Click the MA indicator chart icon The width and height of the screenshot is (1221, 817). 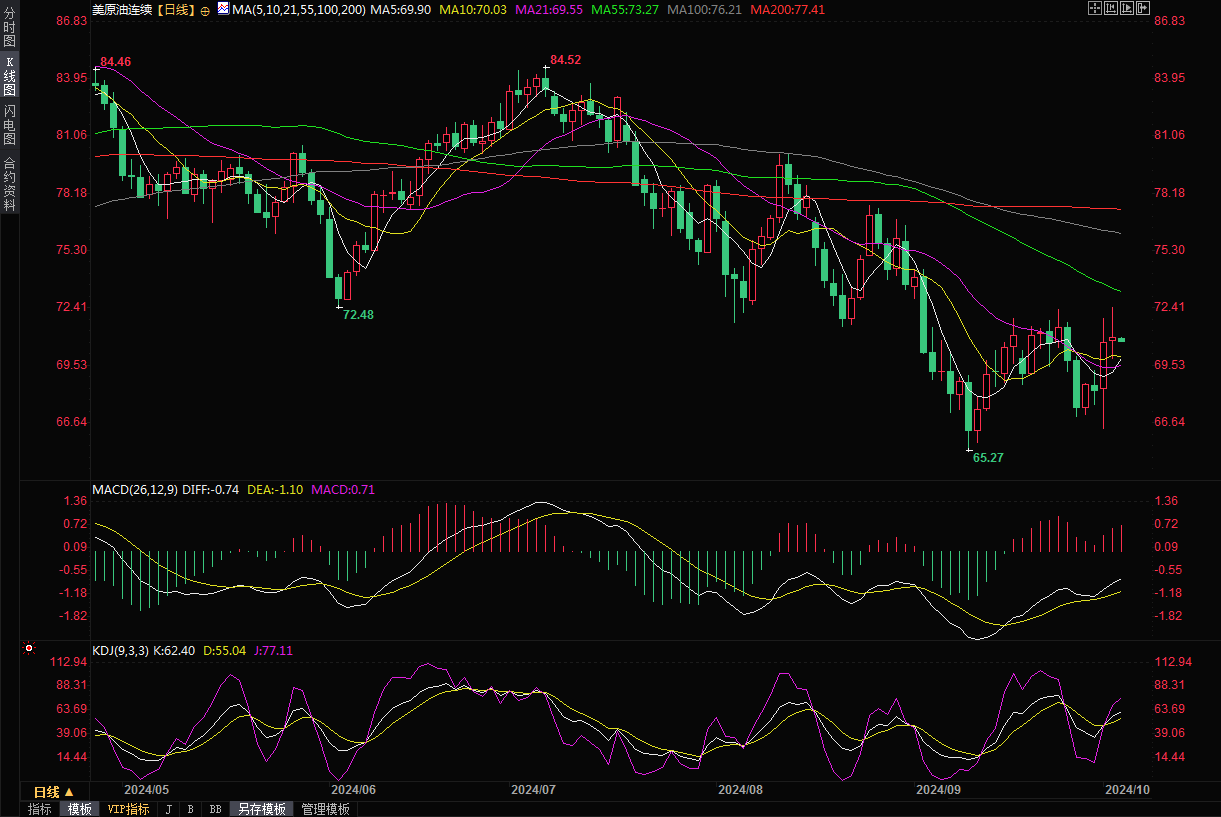pos(222,9)
